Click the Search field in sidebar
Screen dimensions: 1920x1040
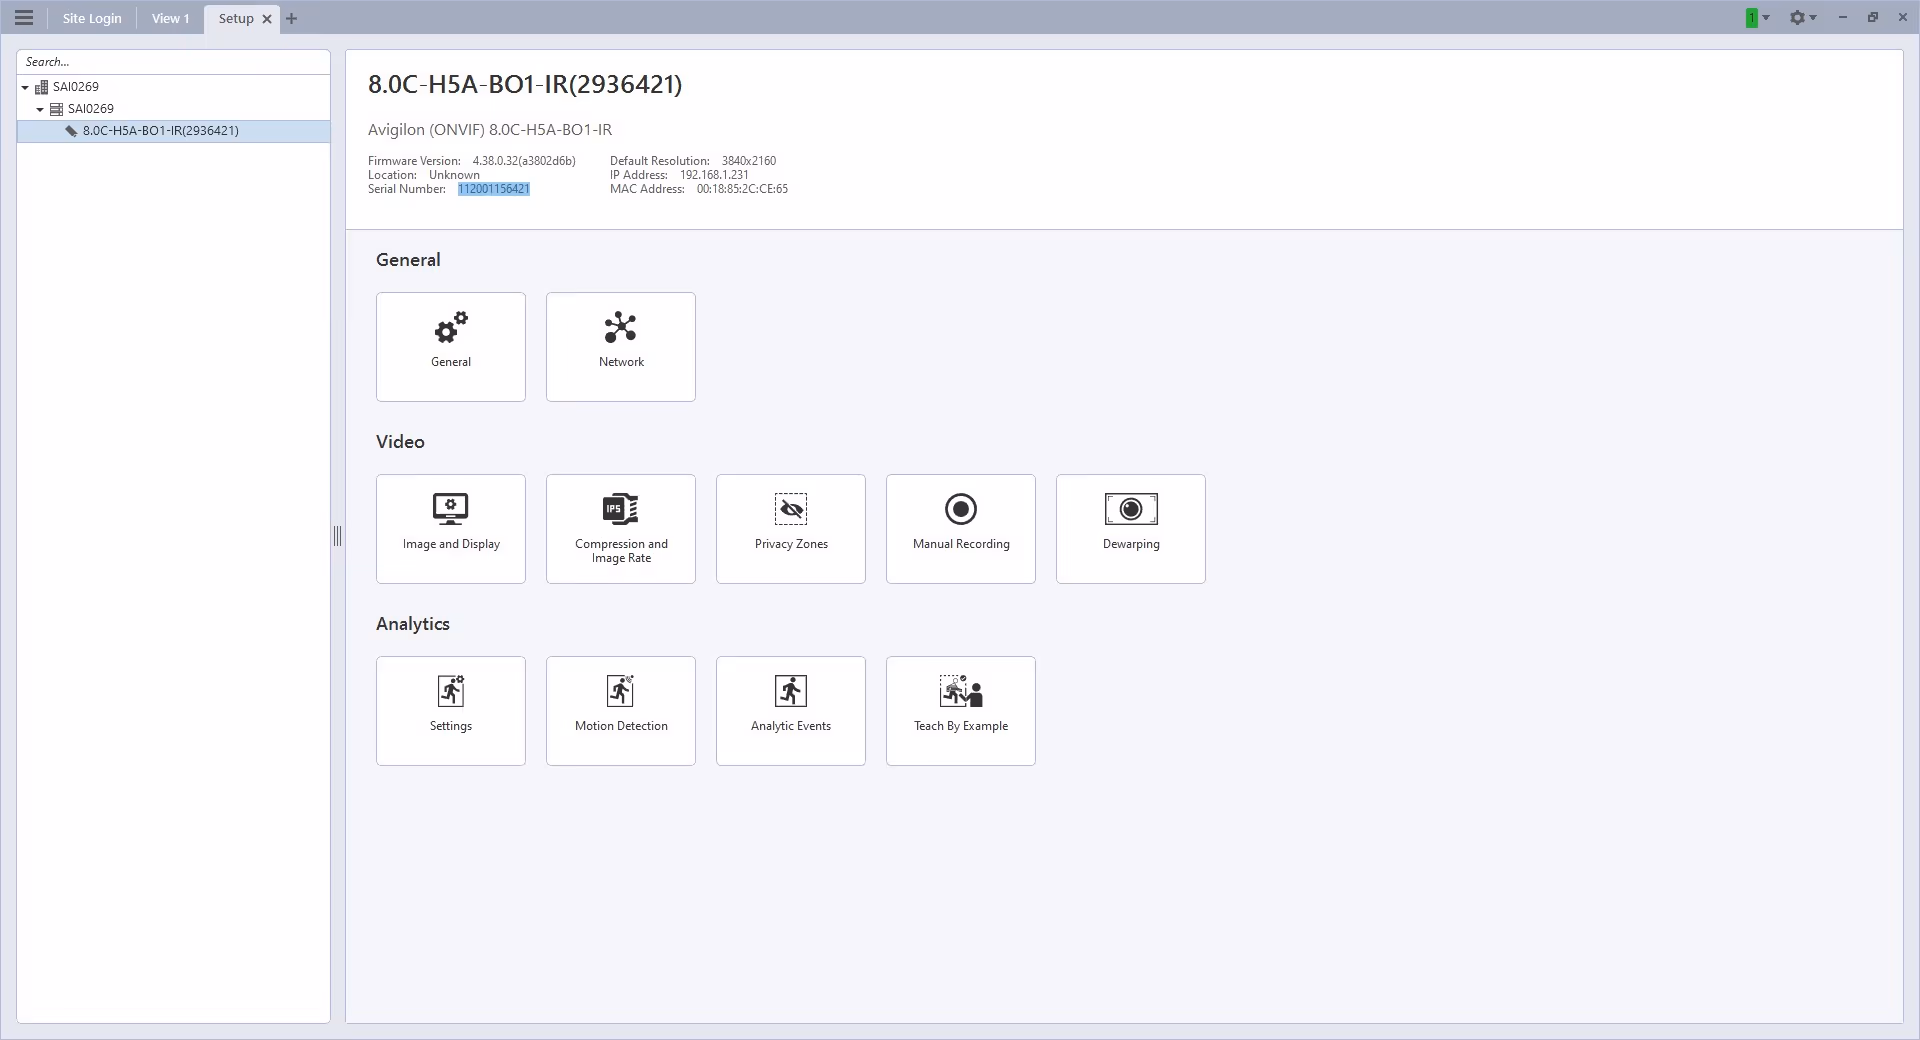[173, 62]
